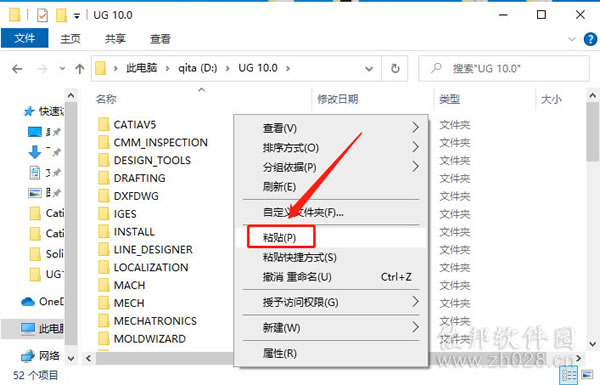The width and height of the screenshot is (600, 385).
Task: Click horizontal scrollbar left arrow
Action: click(x=89, y=359)
